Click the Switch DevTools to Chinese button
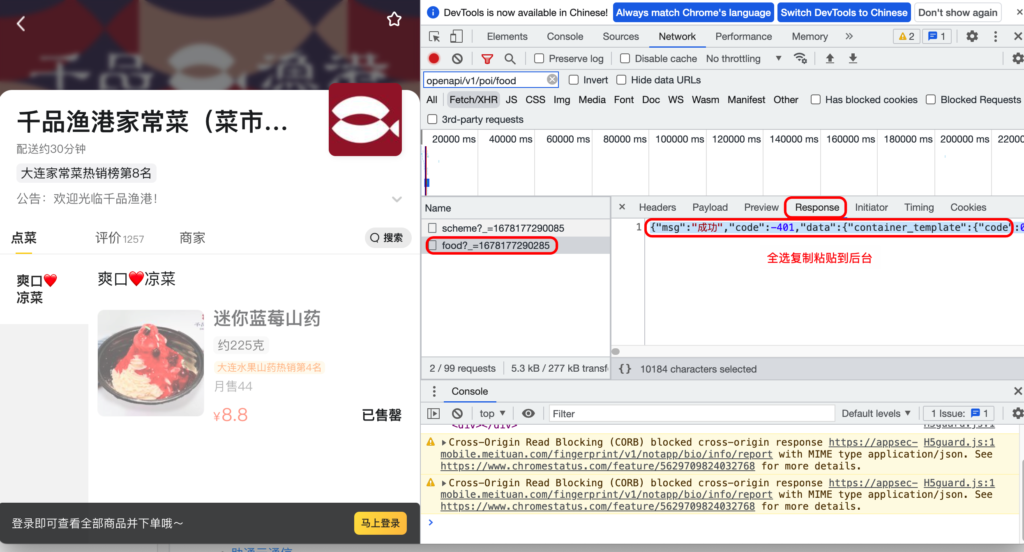Screen dimensions: 1024x552 (844, 12)
